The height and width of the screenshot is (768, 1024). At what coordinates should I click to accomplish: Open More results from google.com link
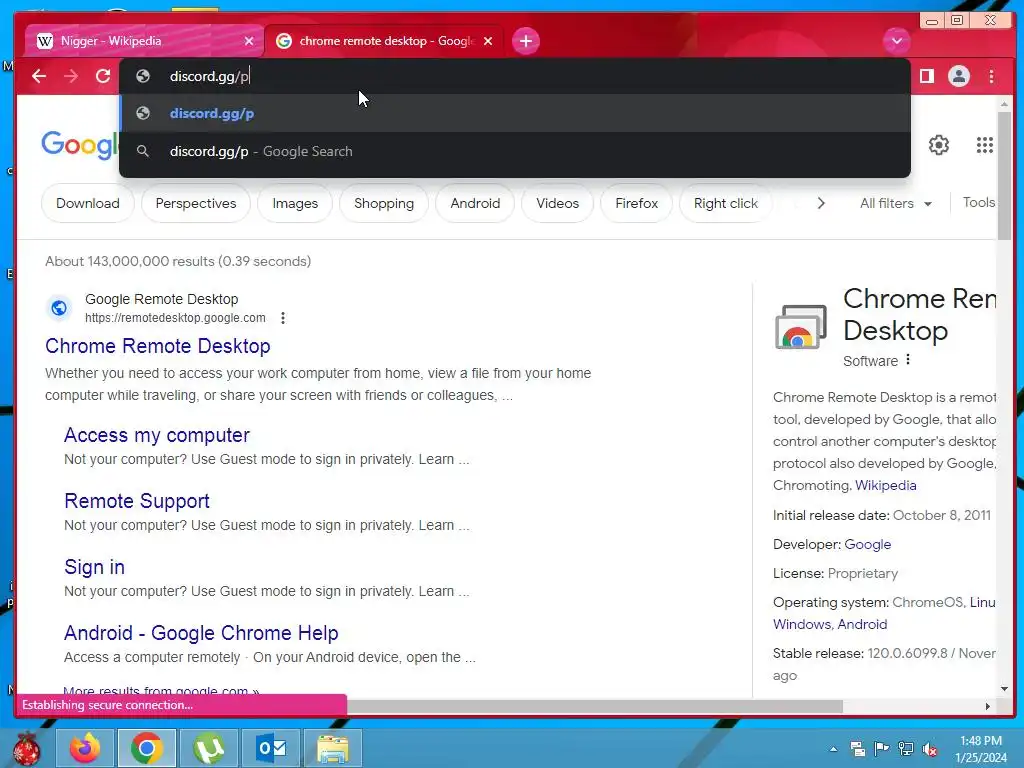click(x=161, y=690)
